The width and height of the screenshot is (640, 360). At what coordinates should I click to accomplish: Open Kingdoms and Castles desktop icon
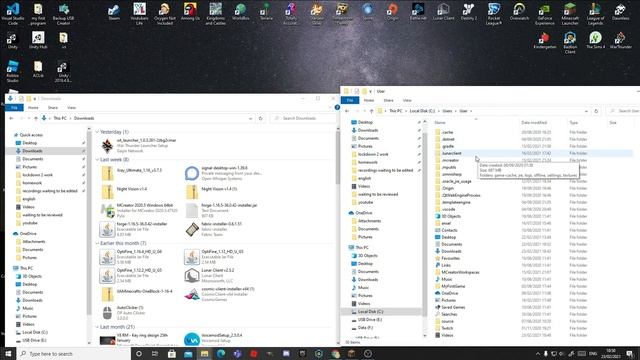(x=216, y=13)
